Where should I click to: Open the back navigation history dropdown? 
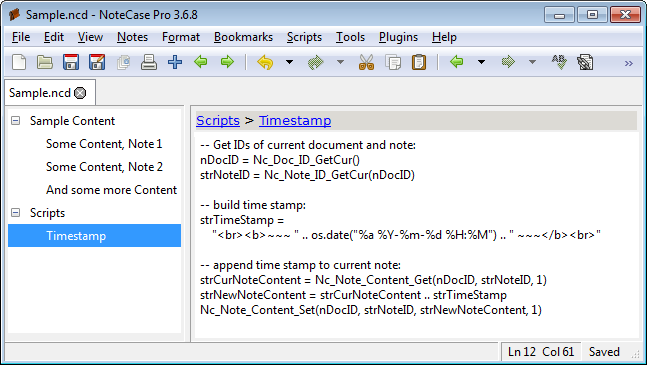(x=481, y=62)
